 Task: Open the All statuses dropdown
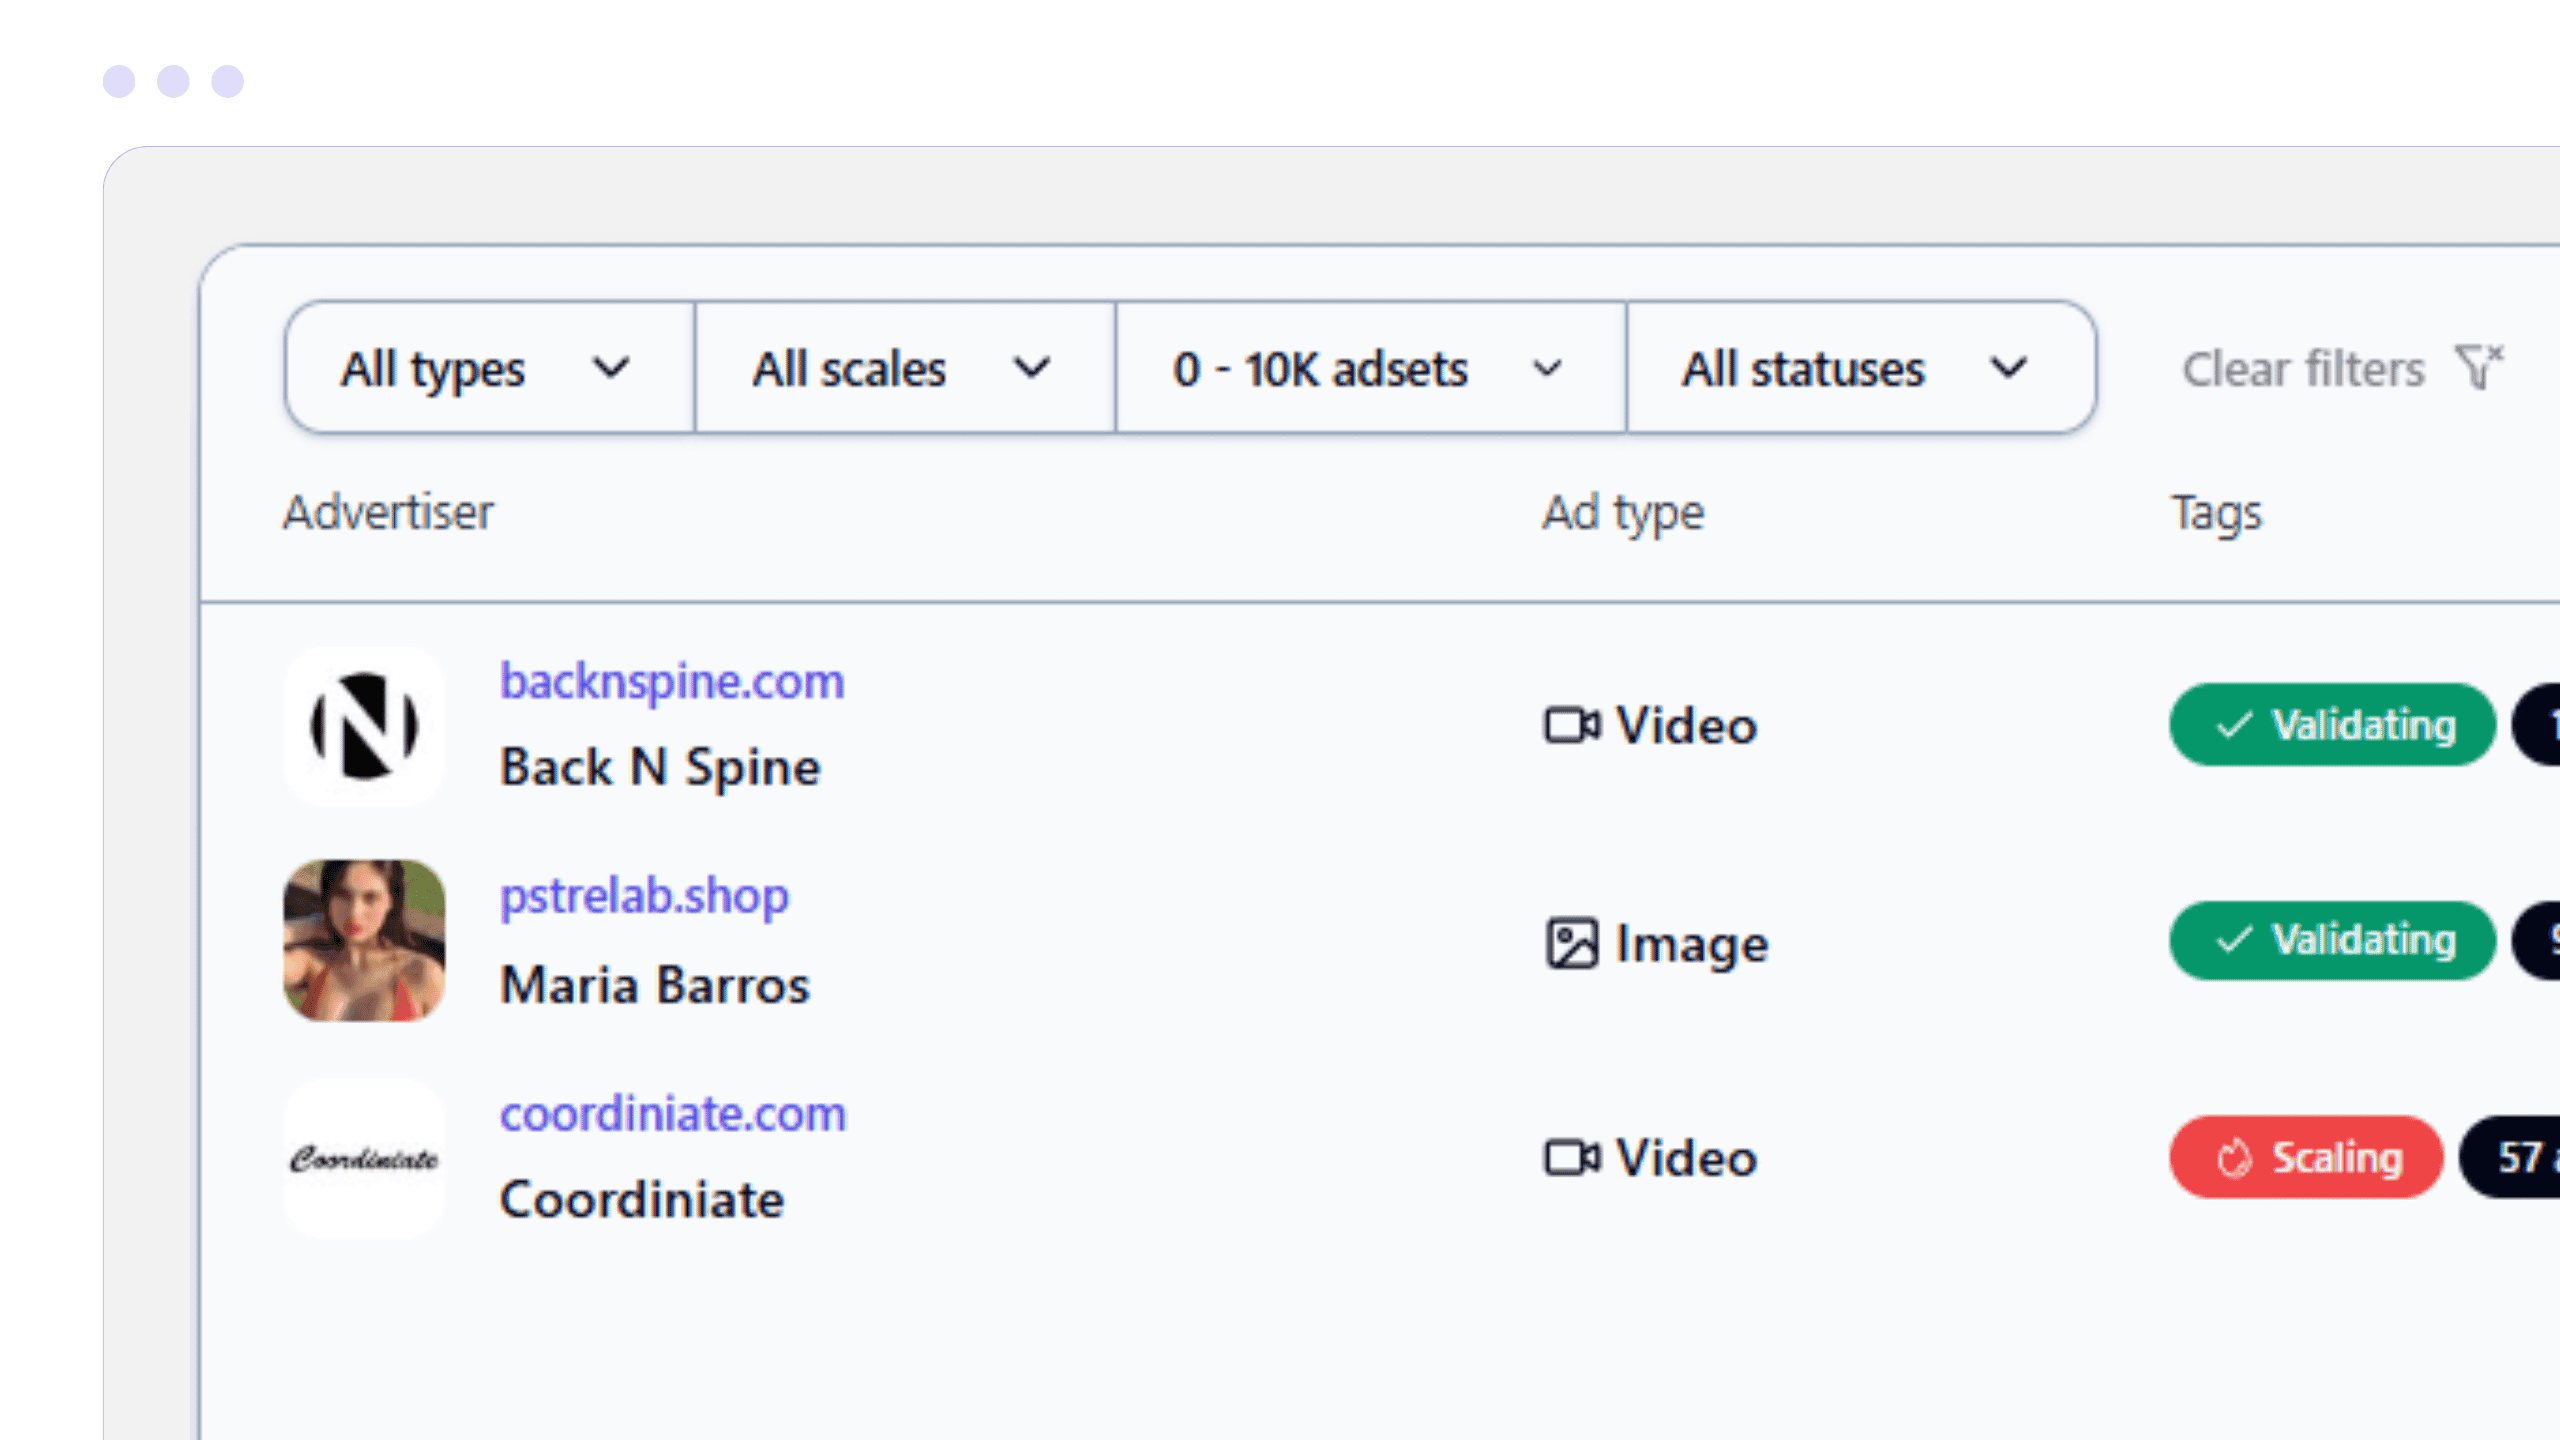click(x=1860, y=368)
